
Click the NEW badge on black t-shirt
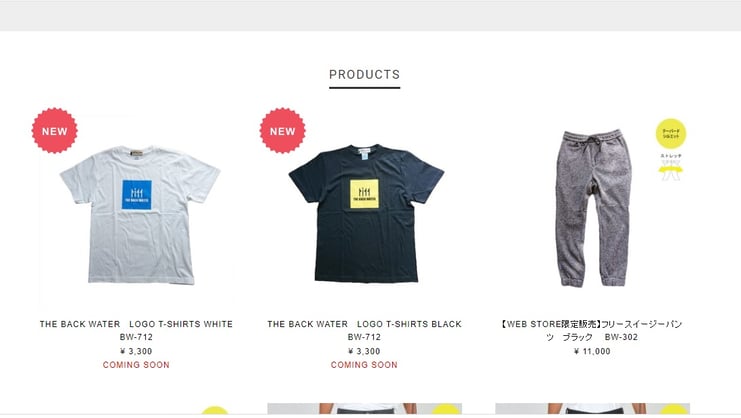(x=282, y=131)
